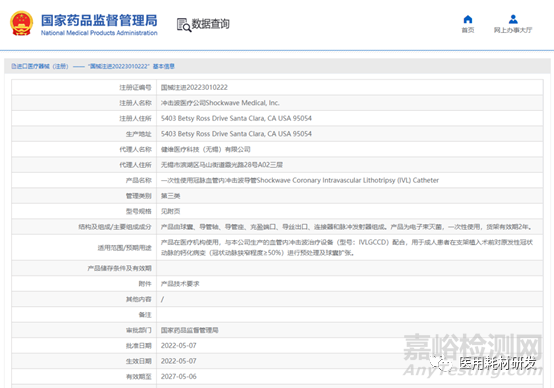
Task: Select the 管理类别 第三类 cell
Action: tap(349, 196)
